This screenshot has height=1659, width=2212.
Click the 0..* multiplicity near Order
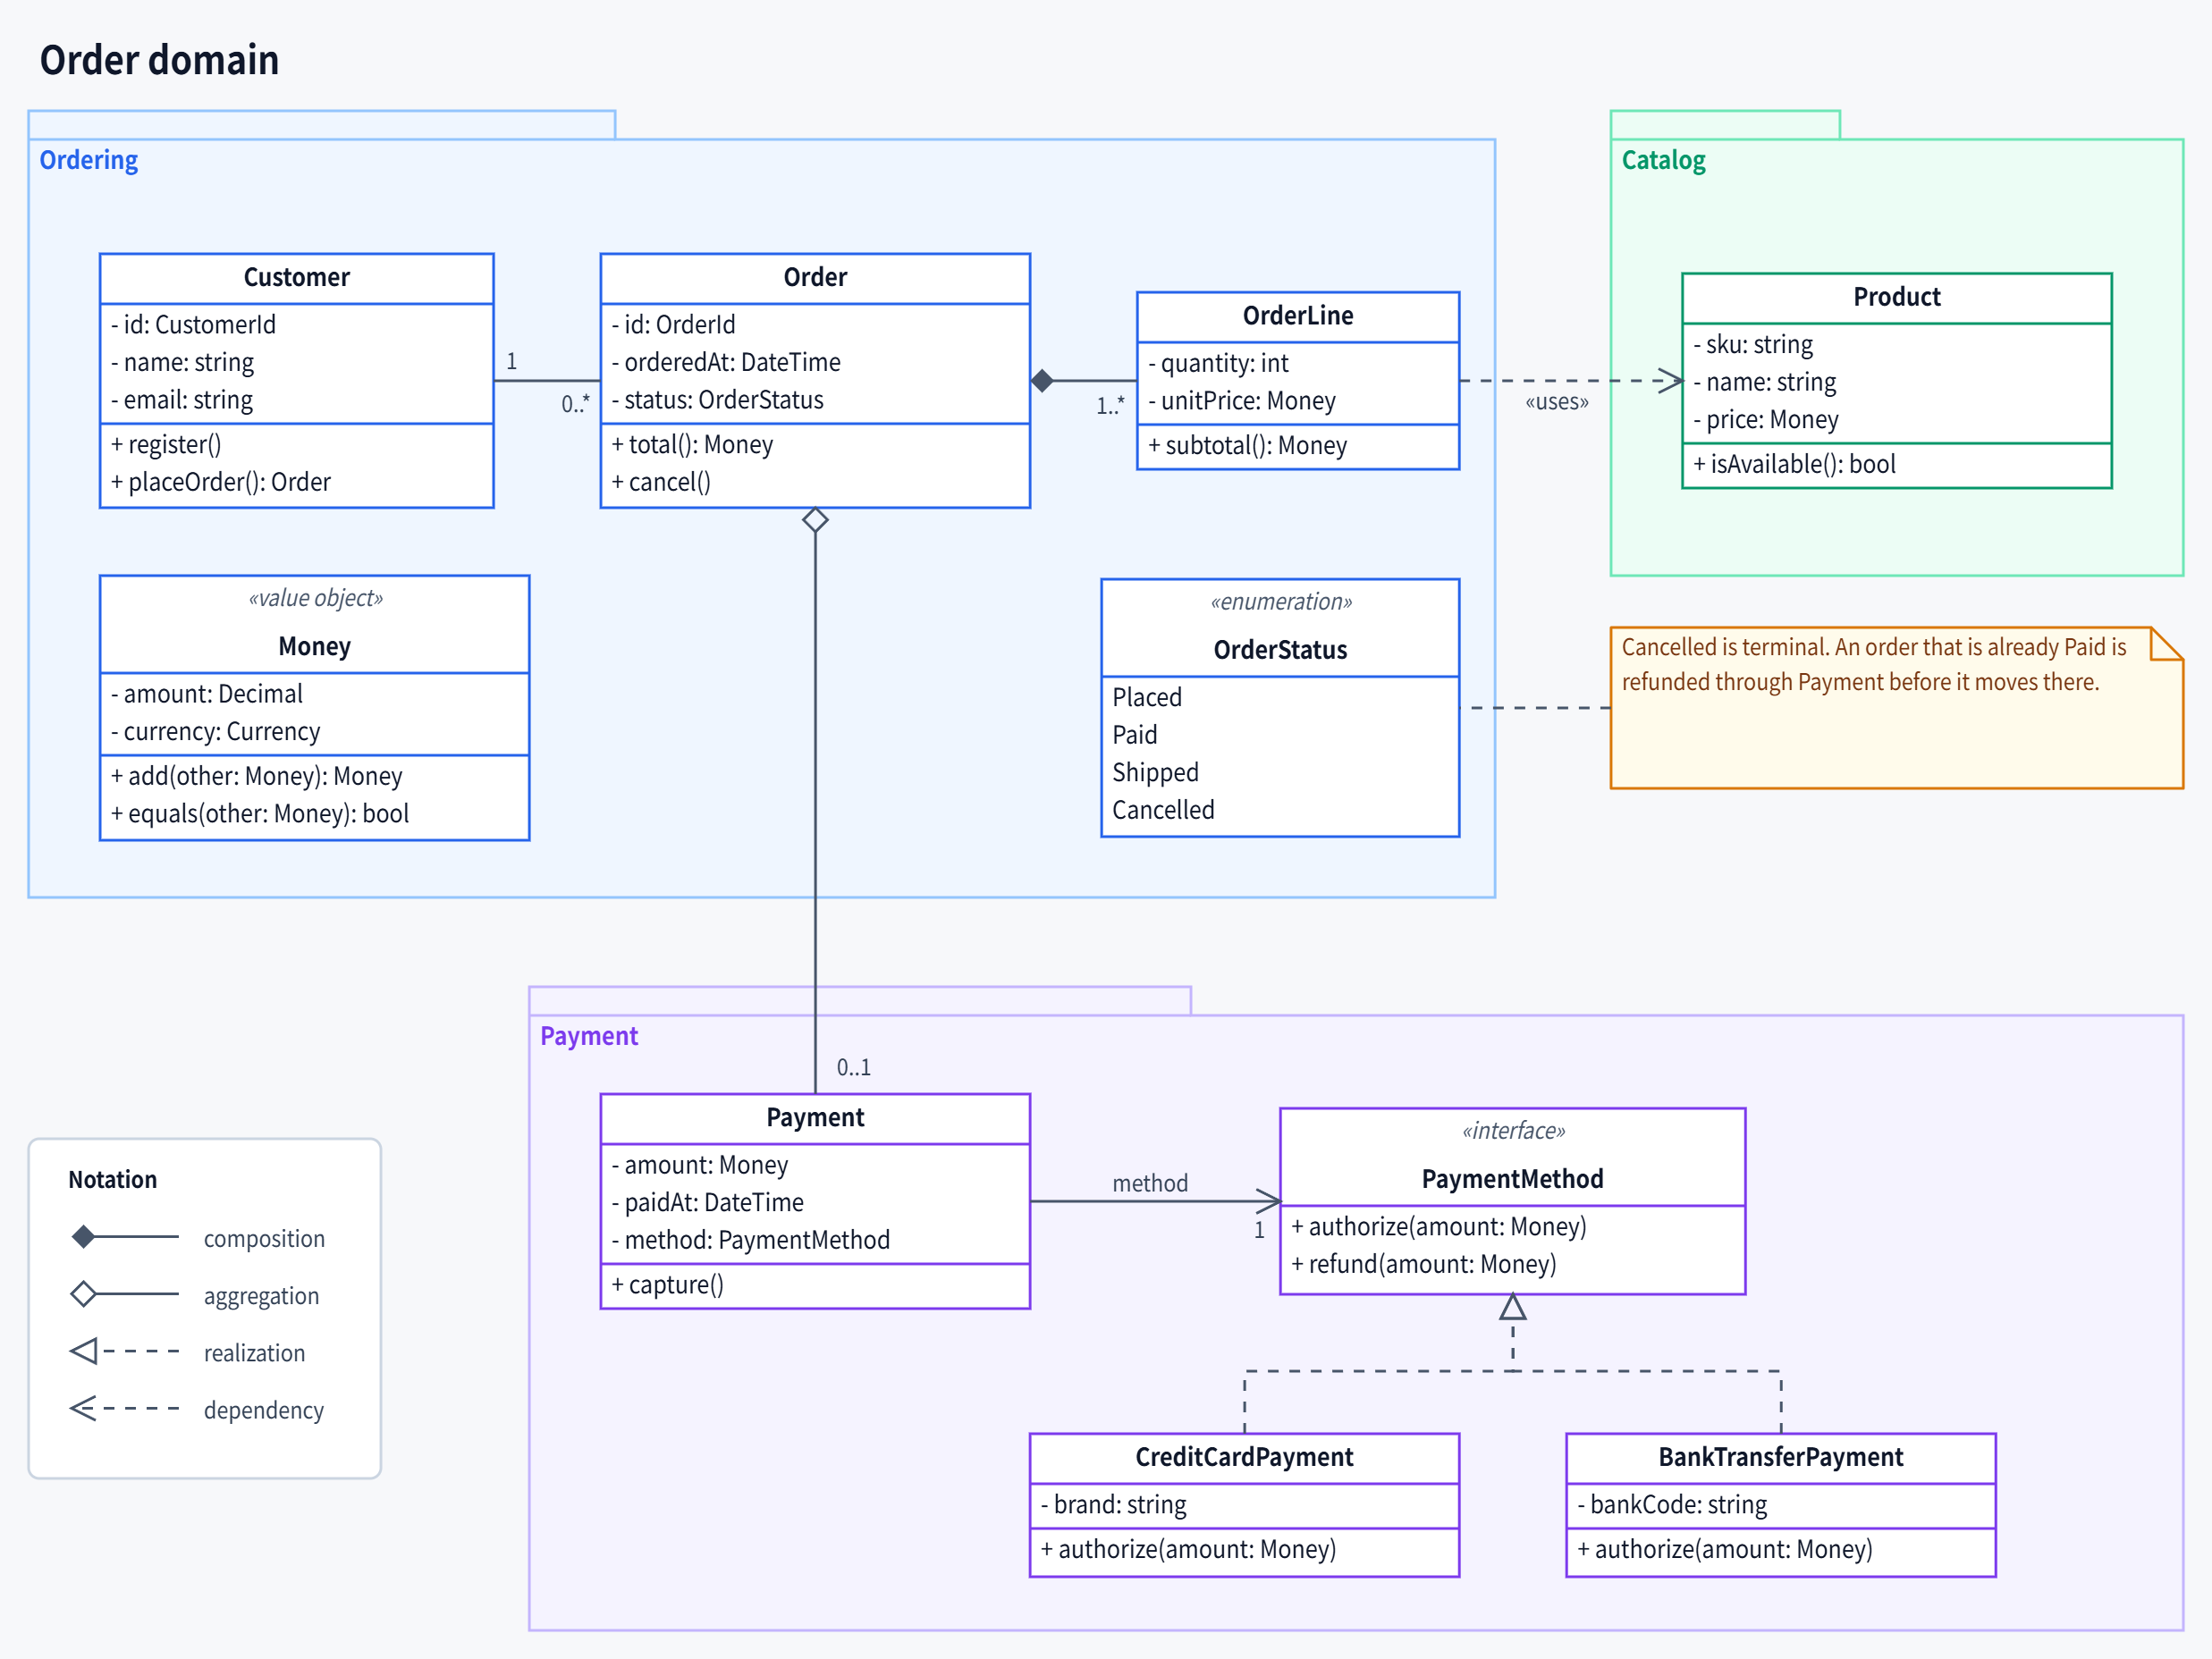coord(575,403)
